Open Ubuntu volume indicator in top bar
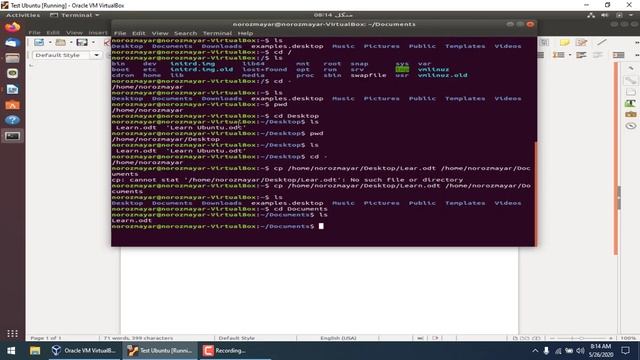 (604, 15)
